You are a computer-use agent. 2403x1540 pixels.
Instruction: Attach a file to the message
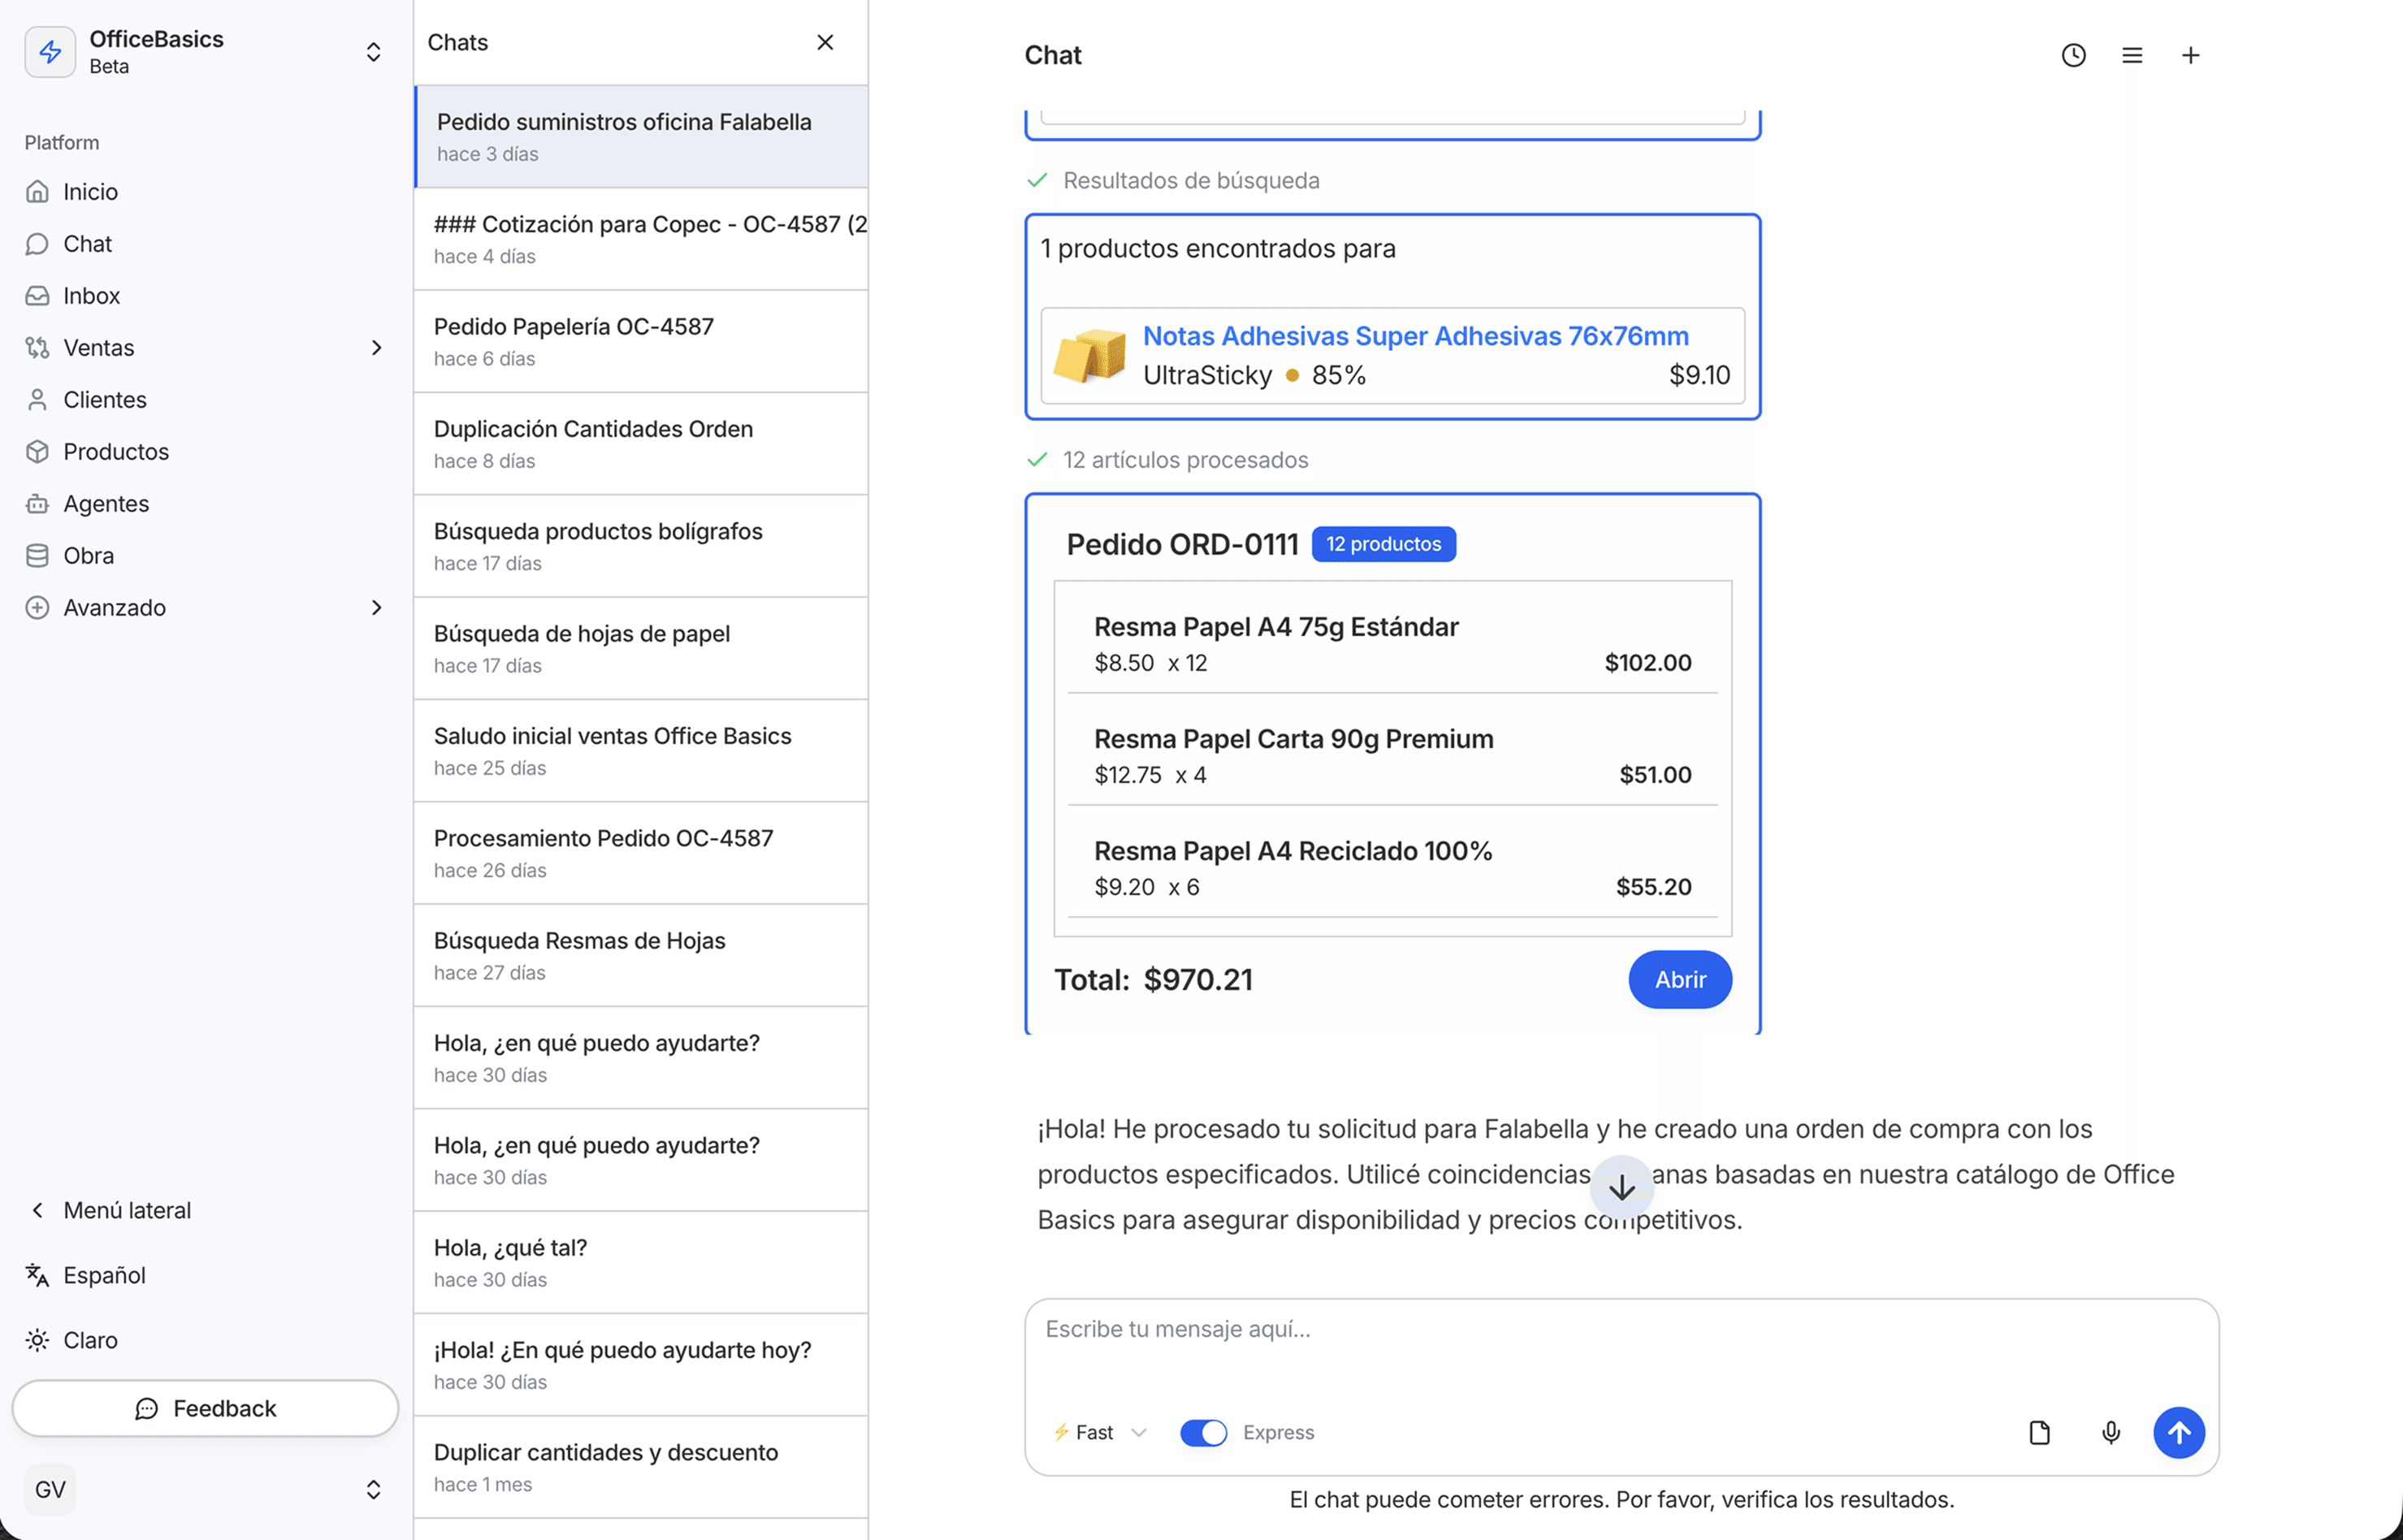point(2040,1432)
